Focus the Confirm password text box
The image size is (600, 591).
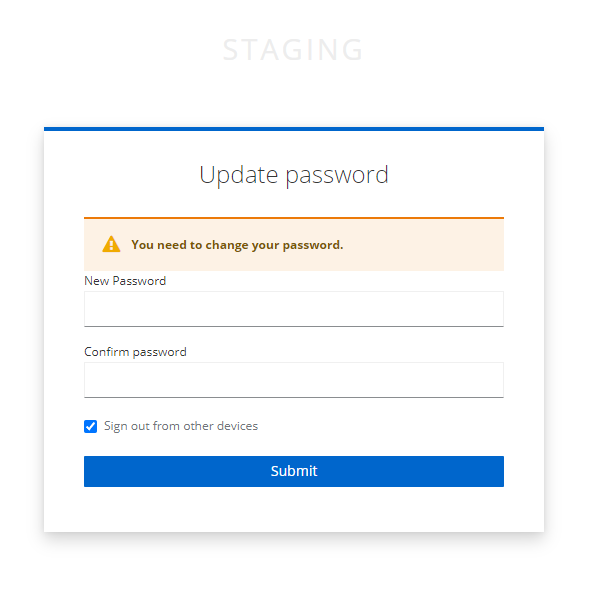tap(293, 380)
